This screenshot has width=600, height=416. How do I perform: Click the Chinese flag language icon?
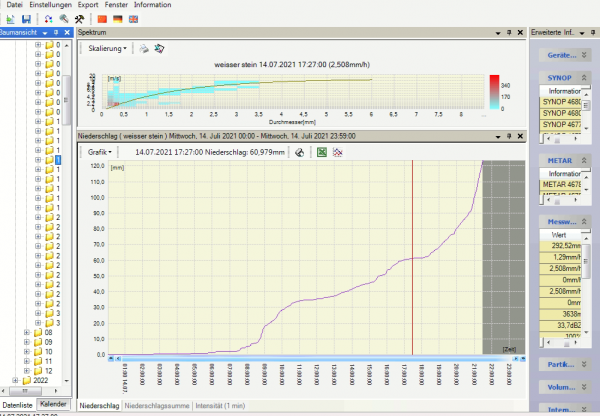101,19
